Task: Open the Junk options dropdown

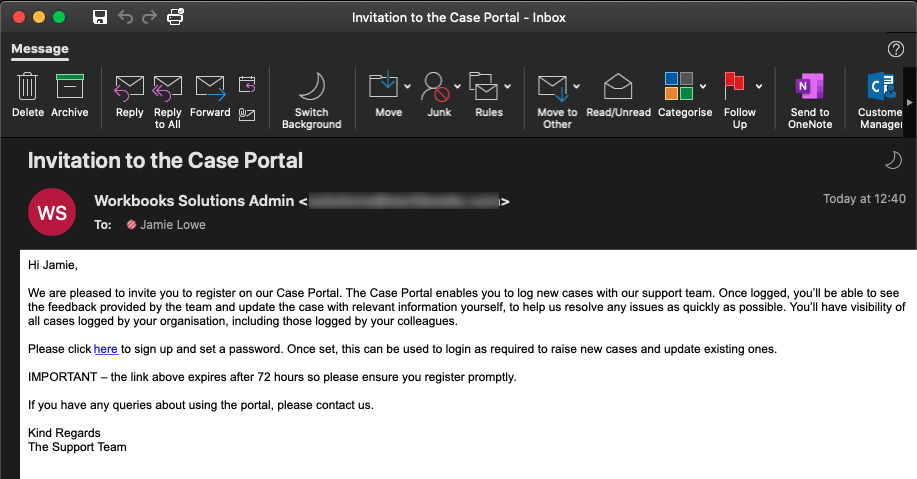Action: [x=457, y=87]
